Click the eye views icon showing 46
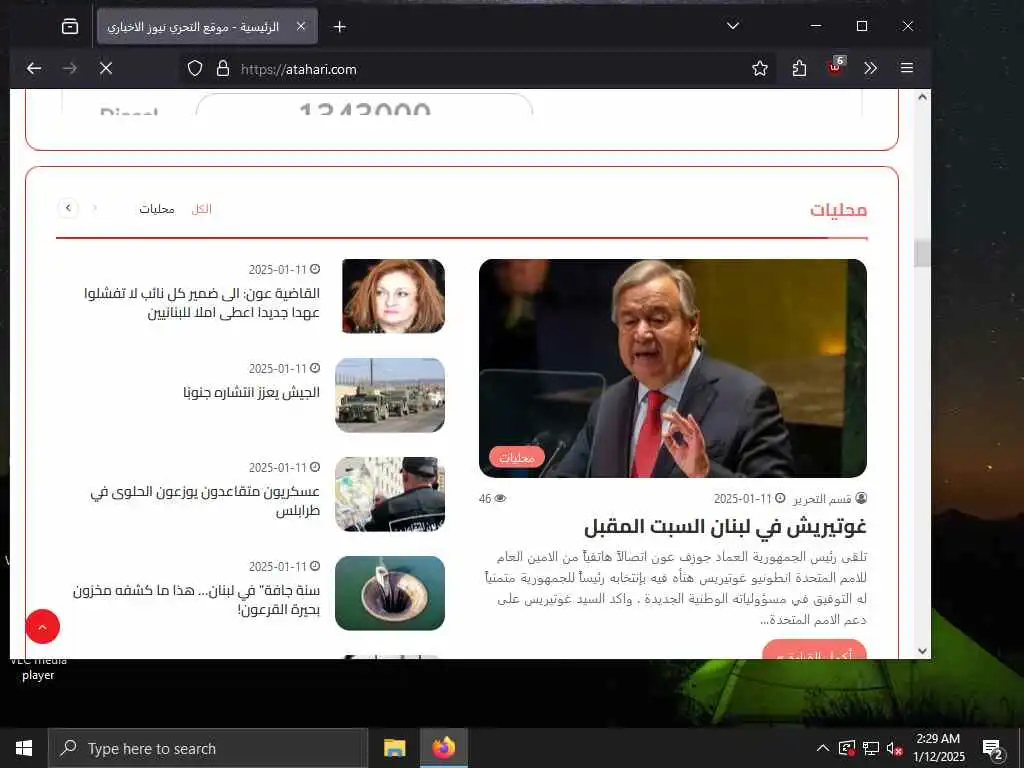The width and height of the screenshot is (1024, 768). 500,498
